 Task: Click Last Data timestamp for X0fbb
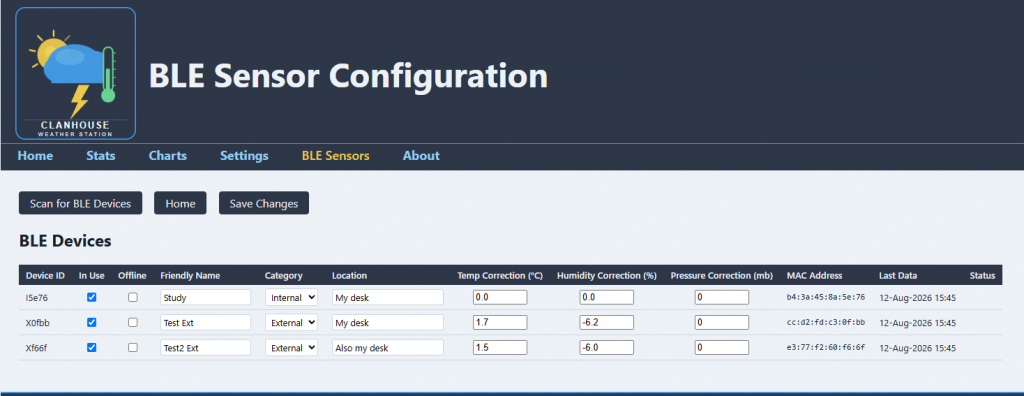[x=918, y=322]
